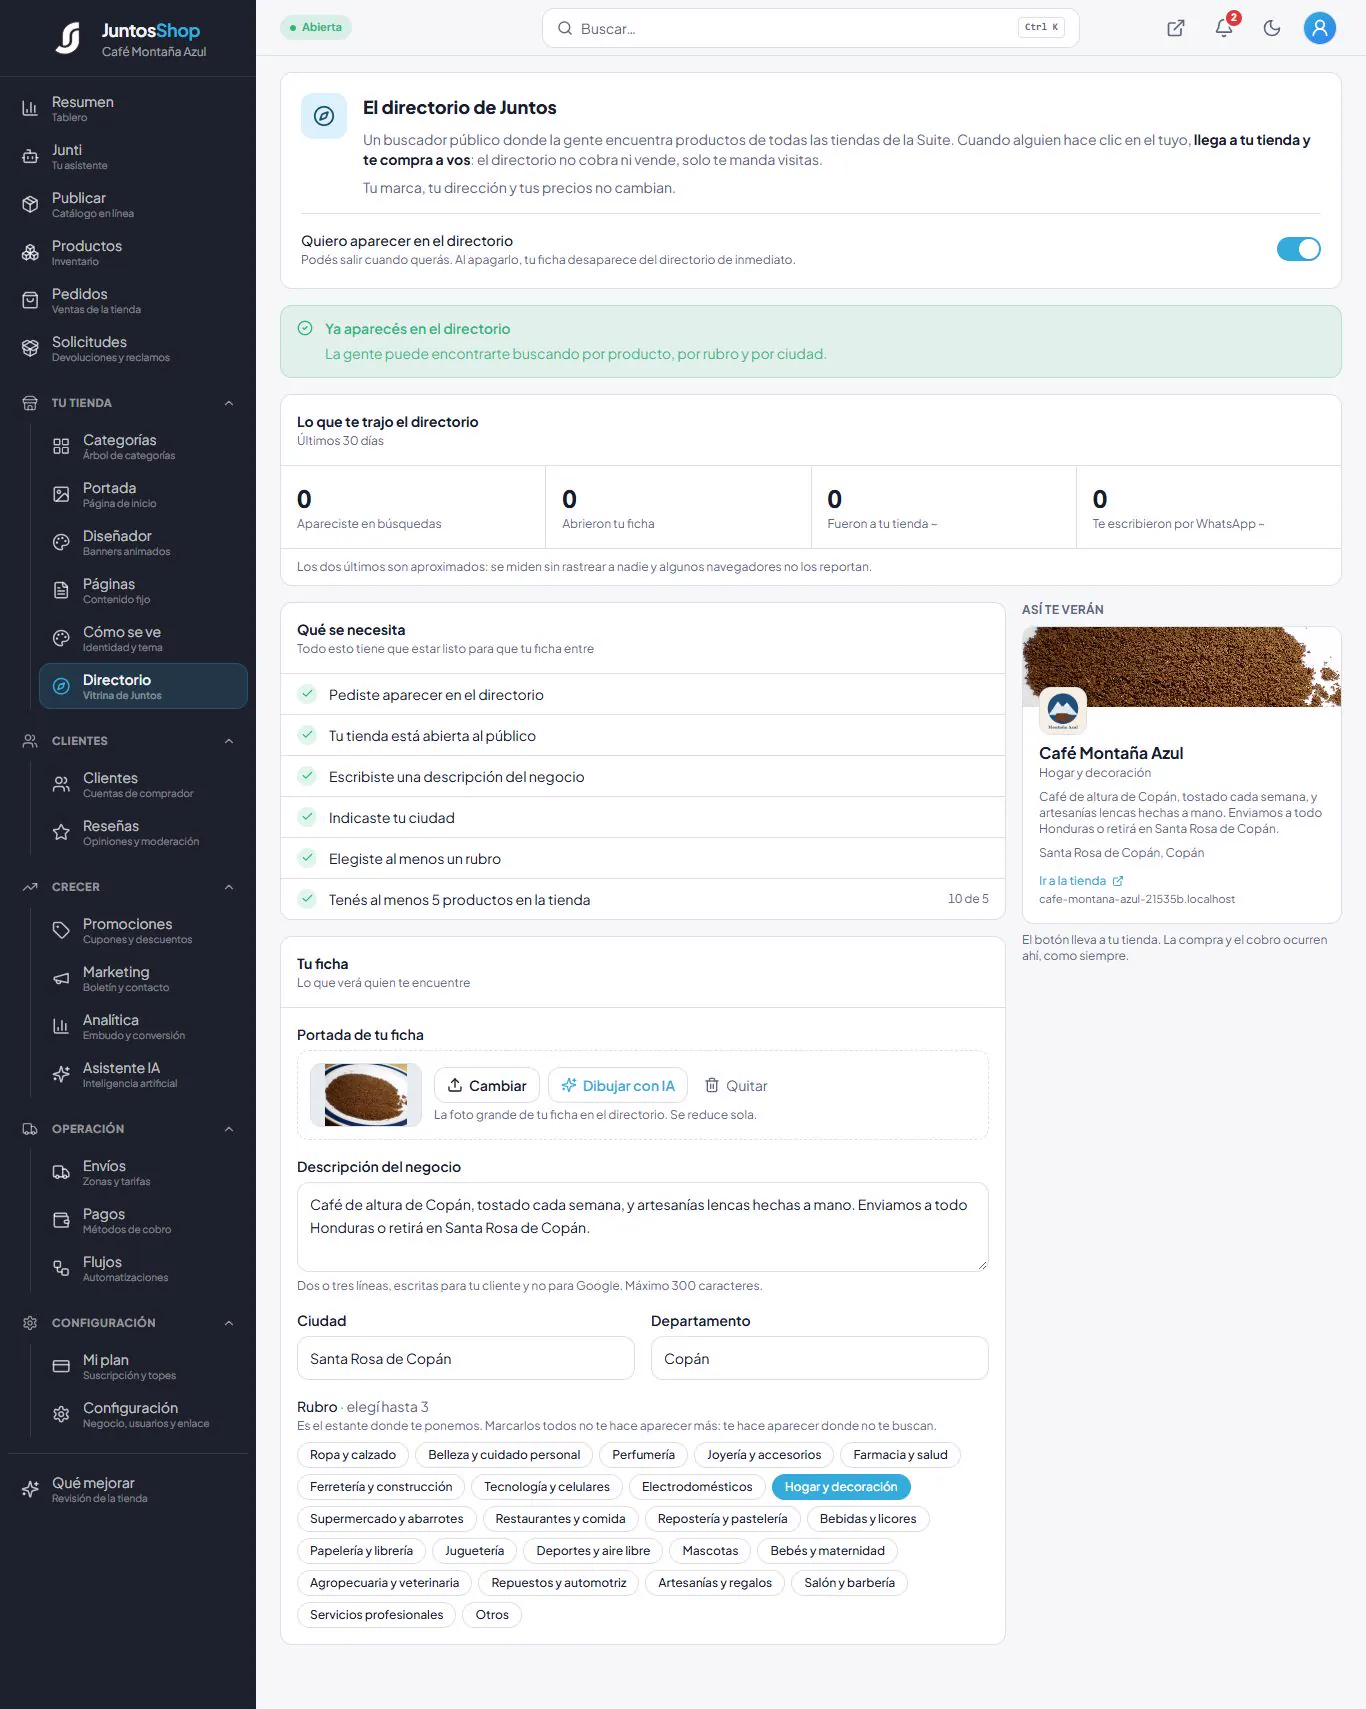Collapse the TU TIENDA sidebar section
Image resolution: width=1366 pixels, height=1709 pixels.
coord(128,403)
